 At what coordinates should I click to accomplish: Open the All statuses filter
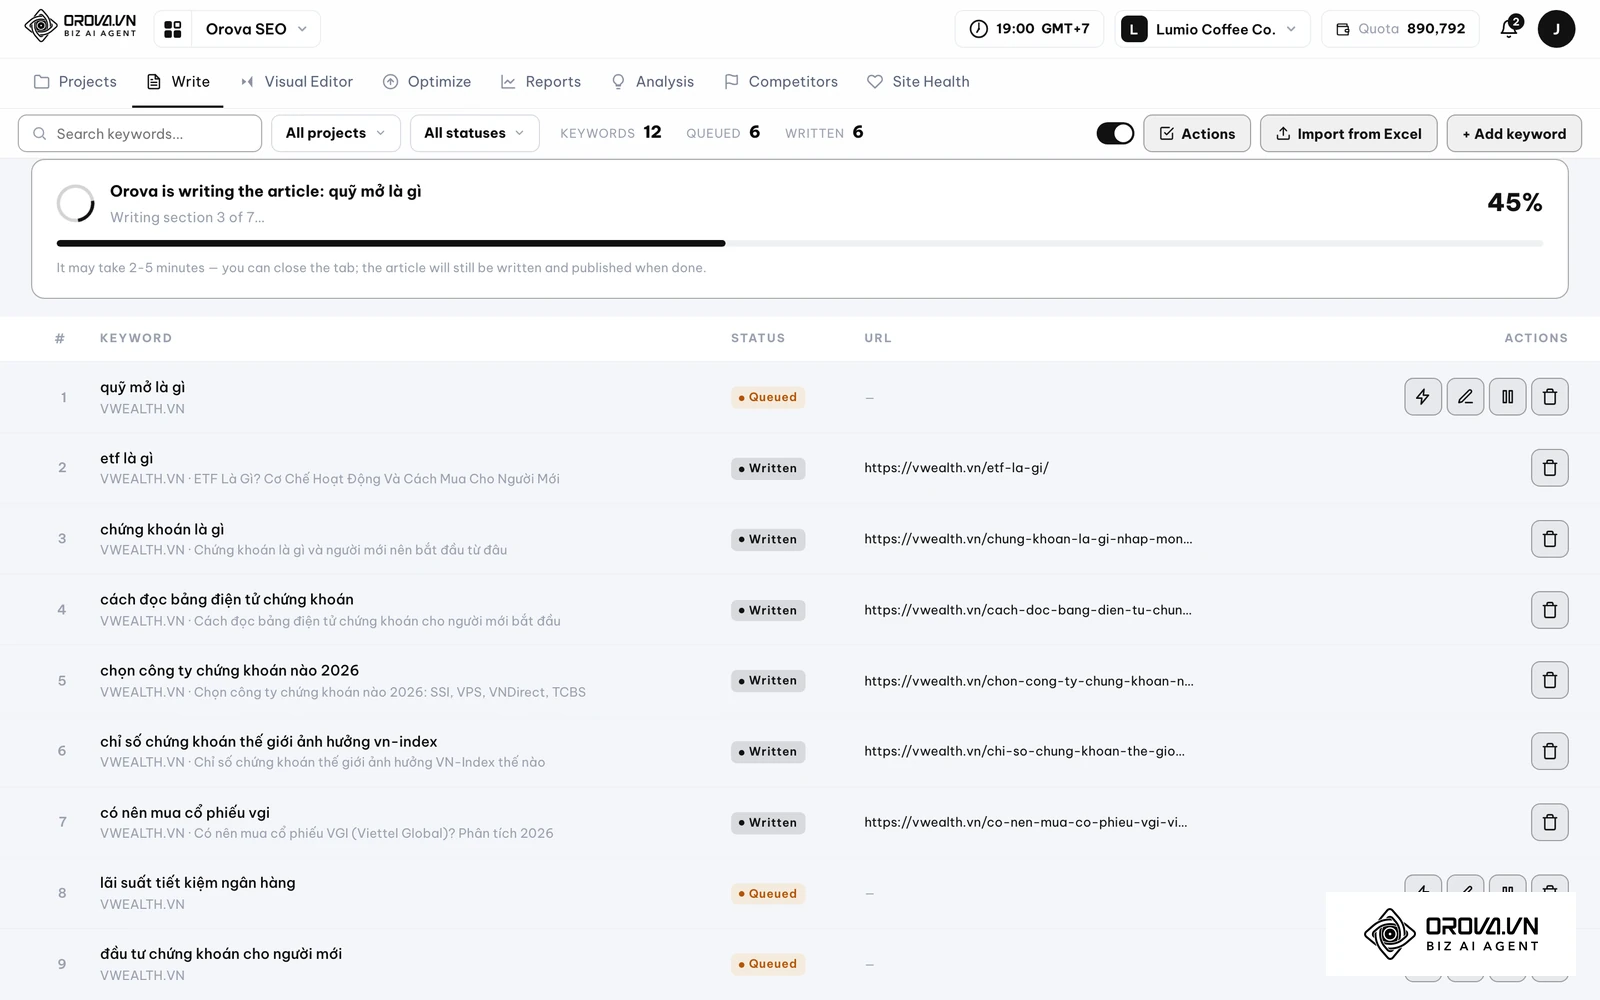tap(475, 133)
